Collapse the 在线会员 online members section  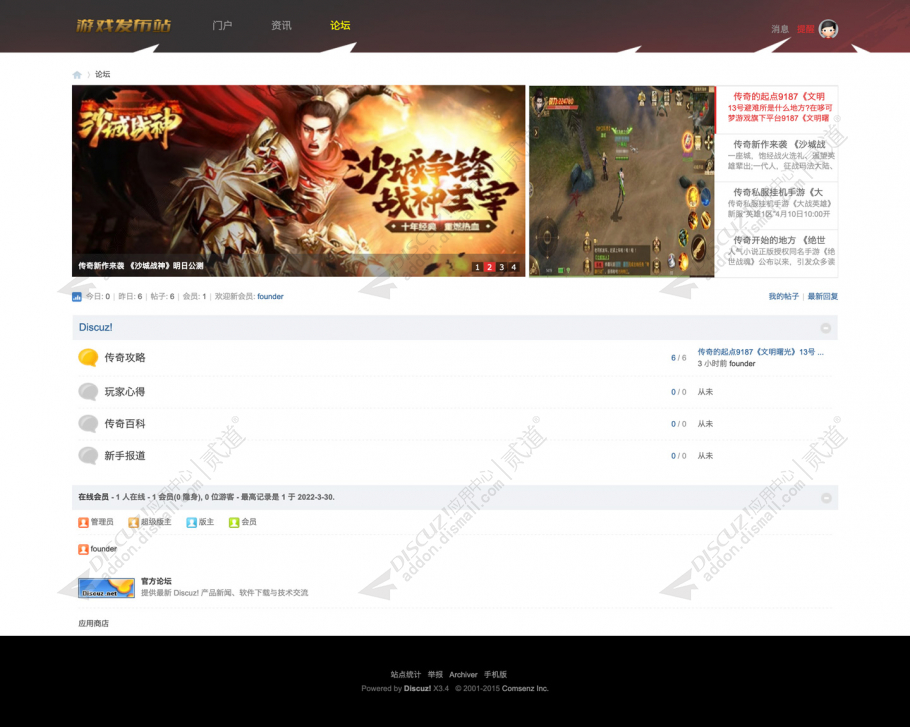pos(826,498)
